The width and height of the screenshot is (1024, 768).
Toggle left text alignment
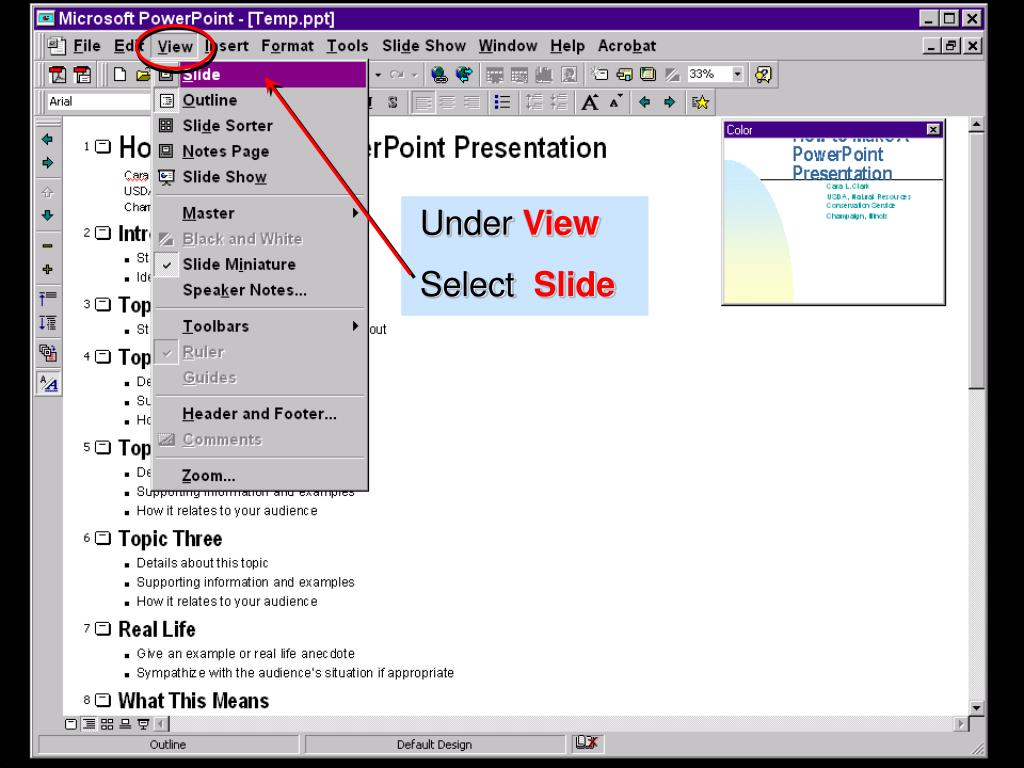[423, 102]
